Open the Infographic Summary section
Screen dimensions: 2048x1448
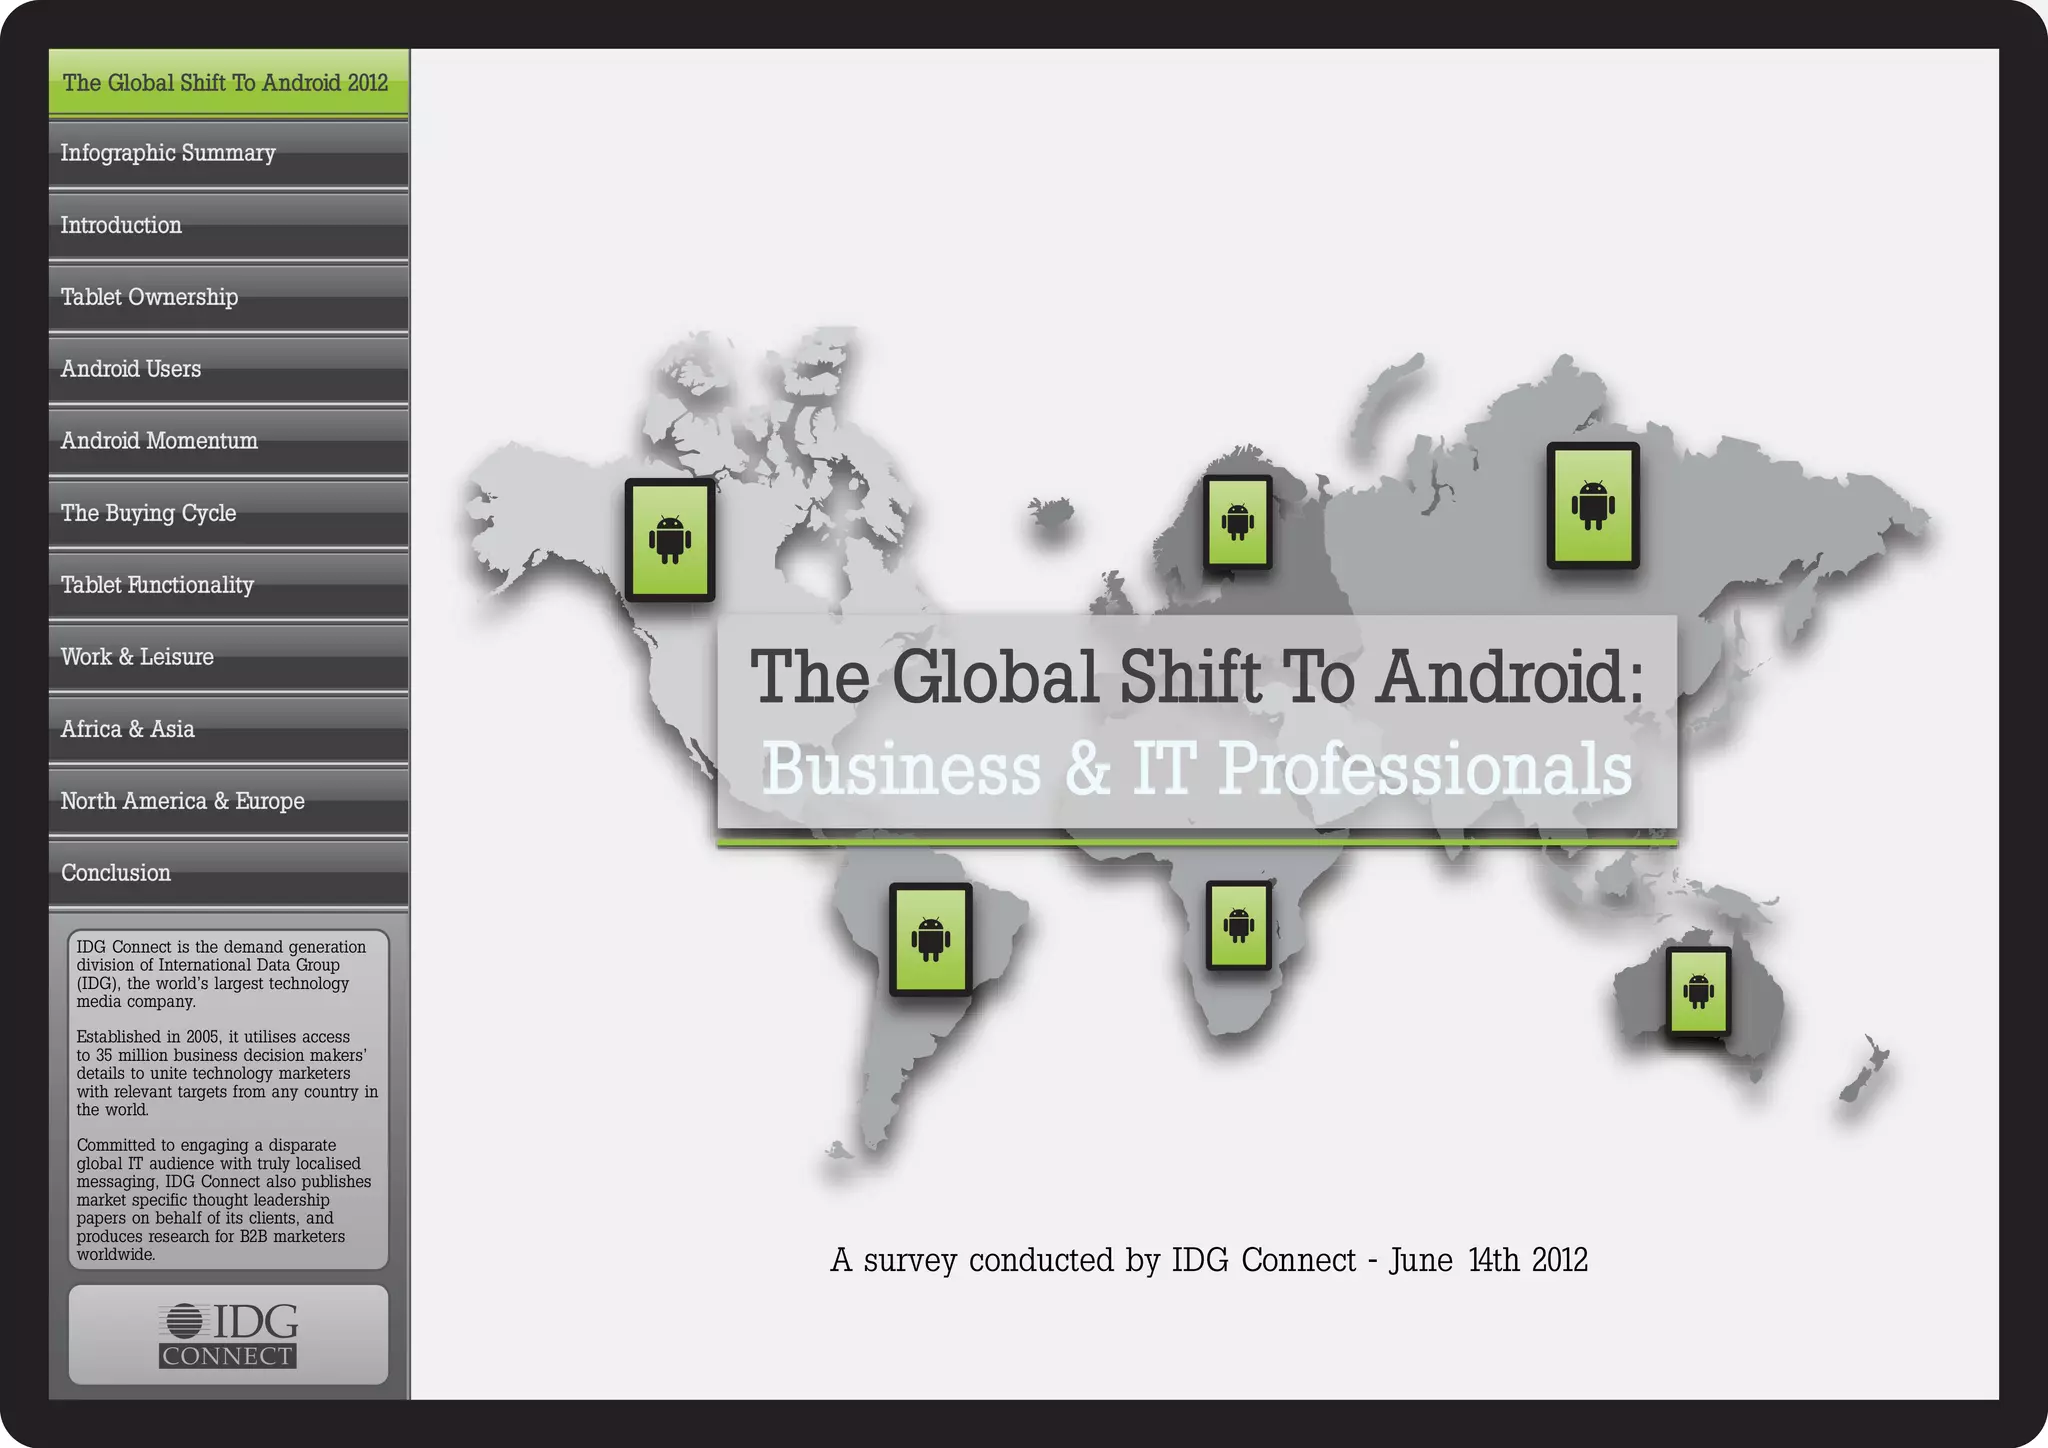228,153
